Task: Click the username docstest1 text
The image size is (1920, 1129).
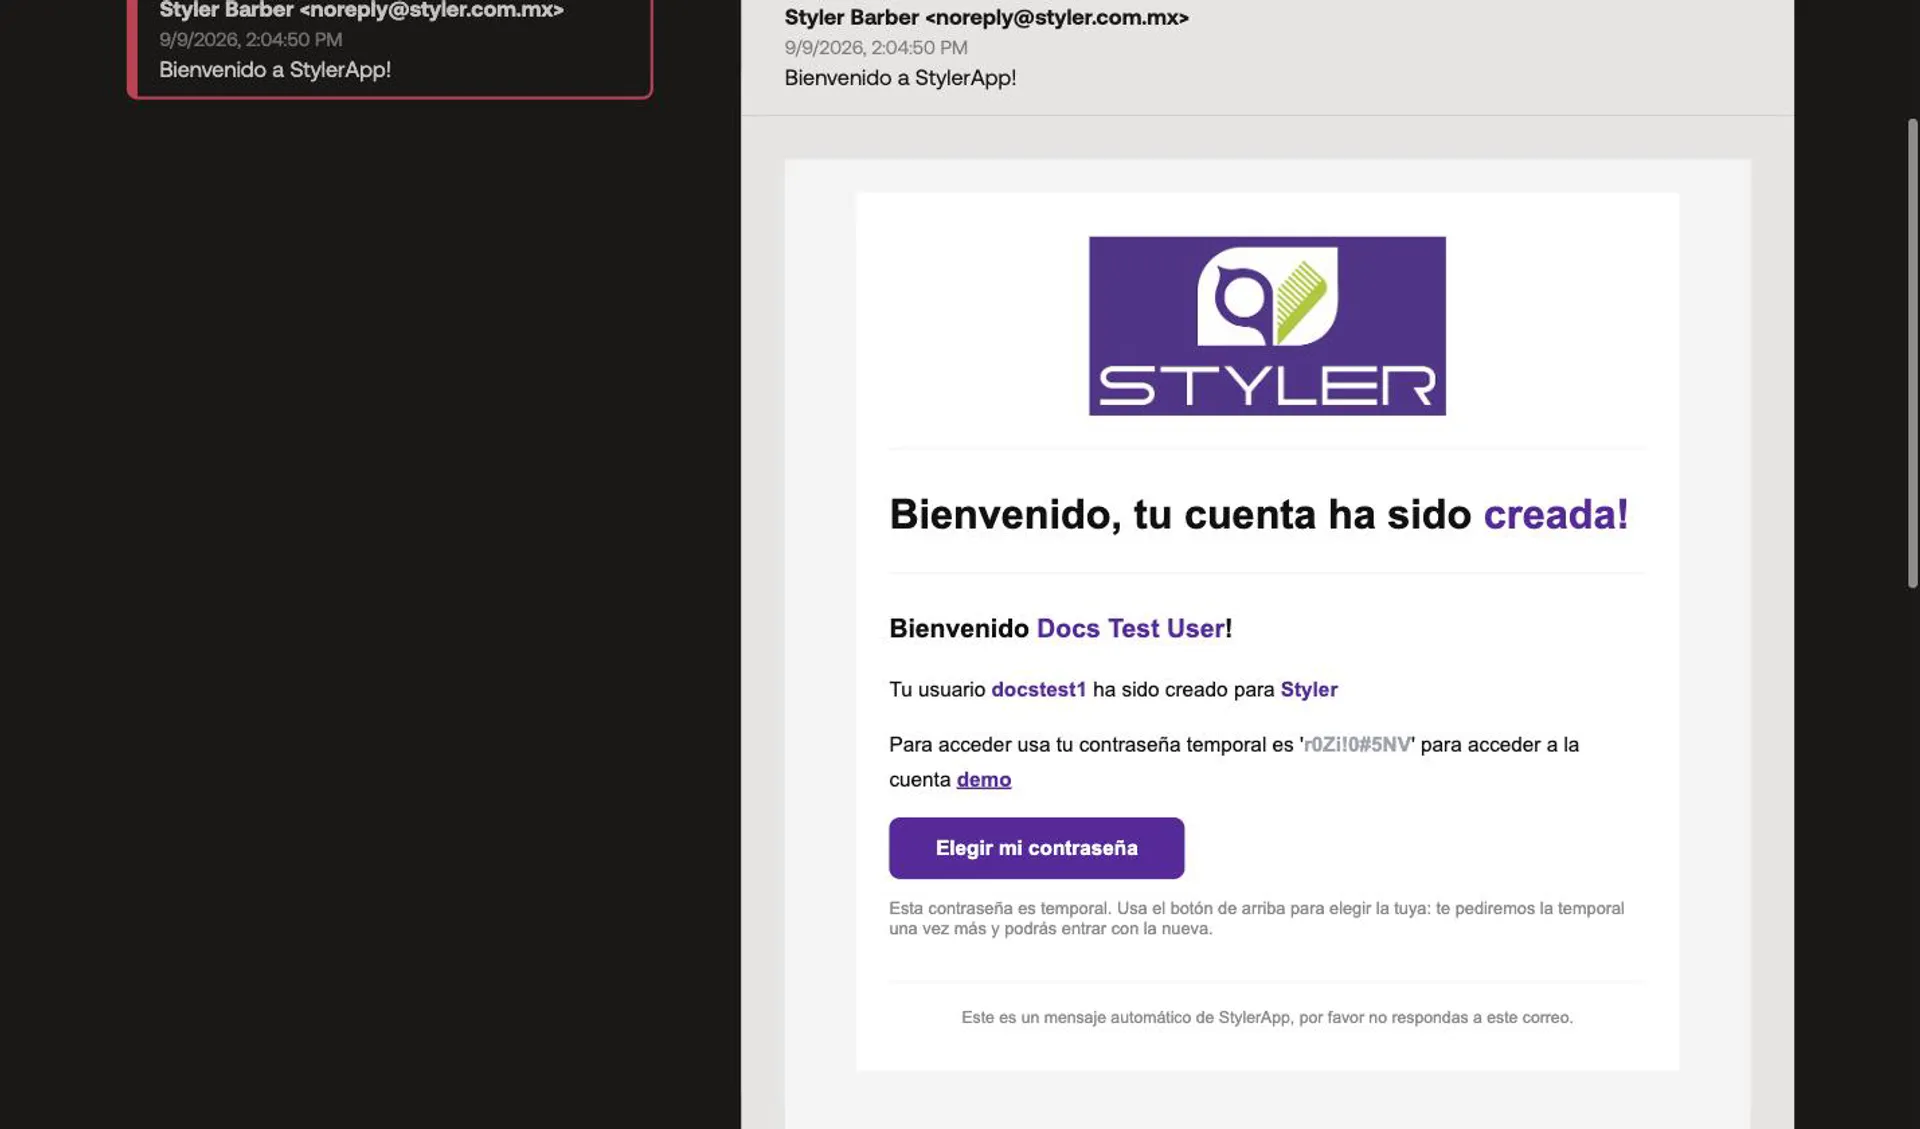Action: [1038, 689]
